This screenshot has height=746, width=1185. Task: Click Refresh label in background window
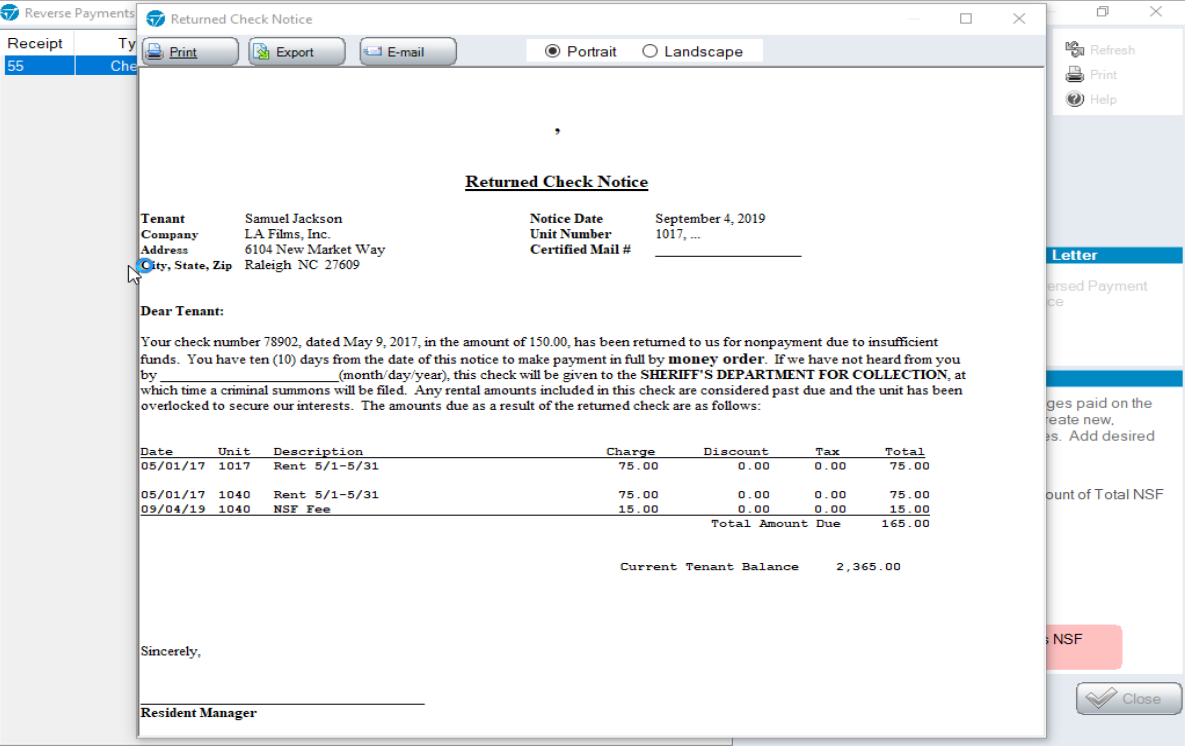(1112, 50)
